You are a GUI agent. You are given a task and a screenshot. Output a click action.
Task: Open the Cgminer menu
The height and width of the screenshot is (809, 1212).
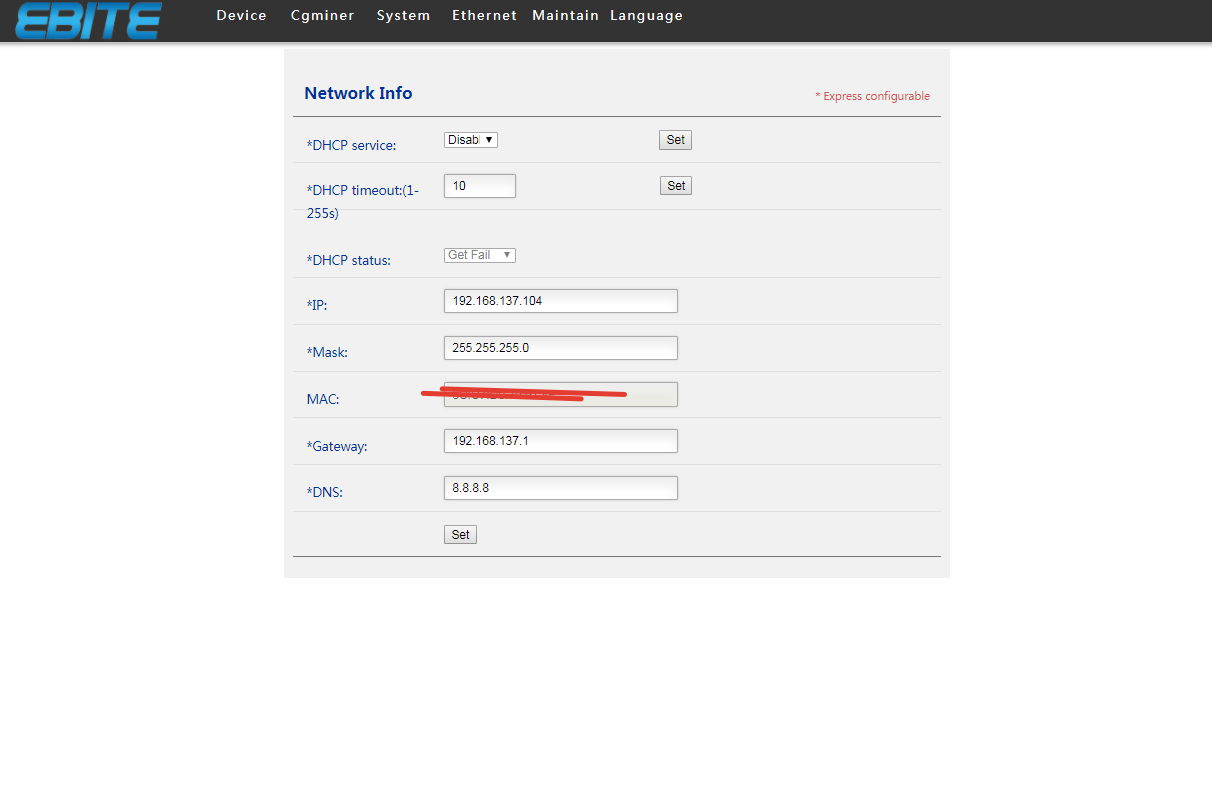tap(322, 16)
